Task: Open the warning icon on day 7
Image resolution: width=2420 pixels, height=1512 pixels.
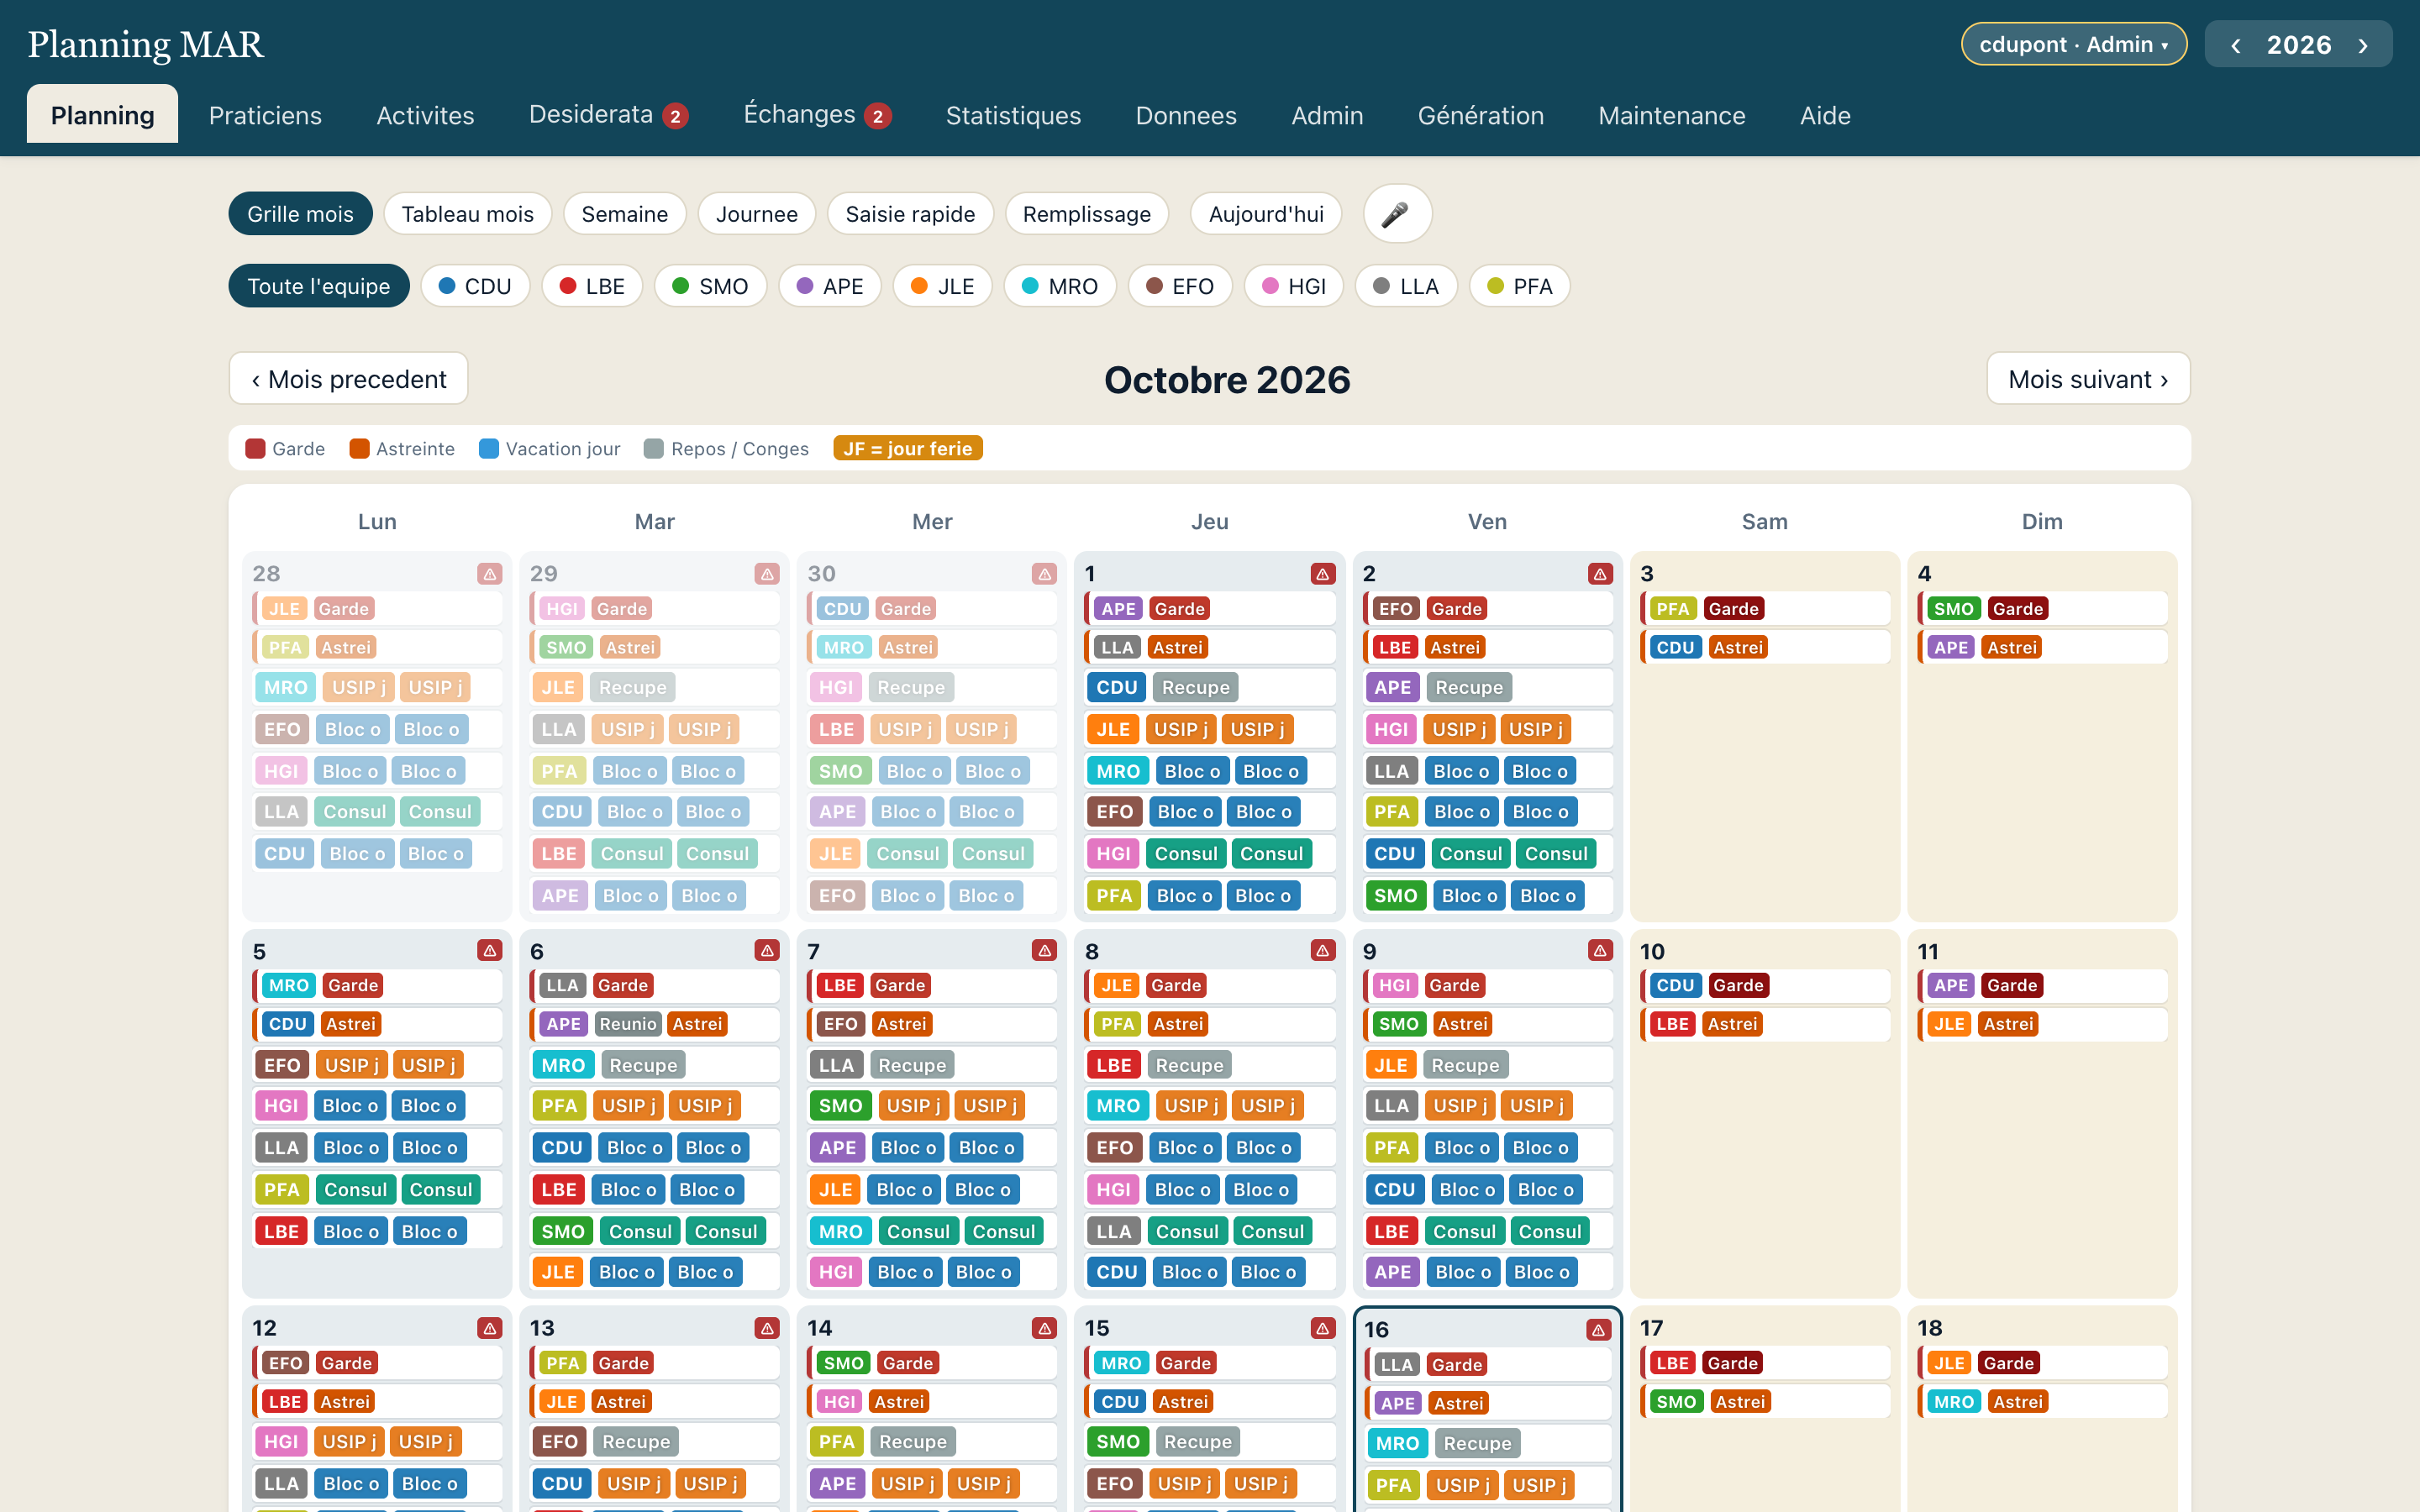Action: 1044,951
